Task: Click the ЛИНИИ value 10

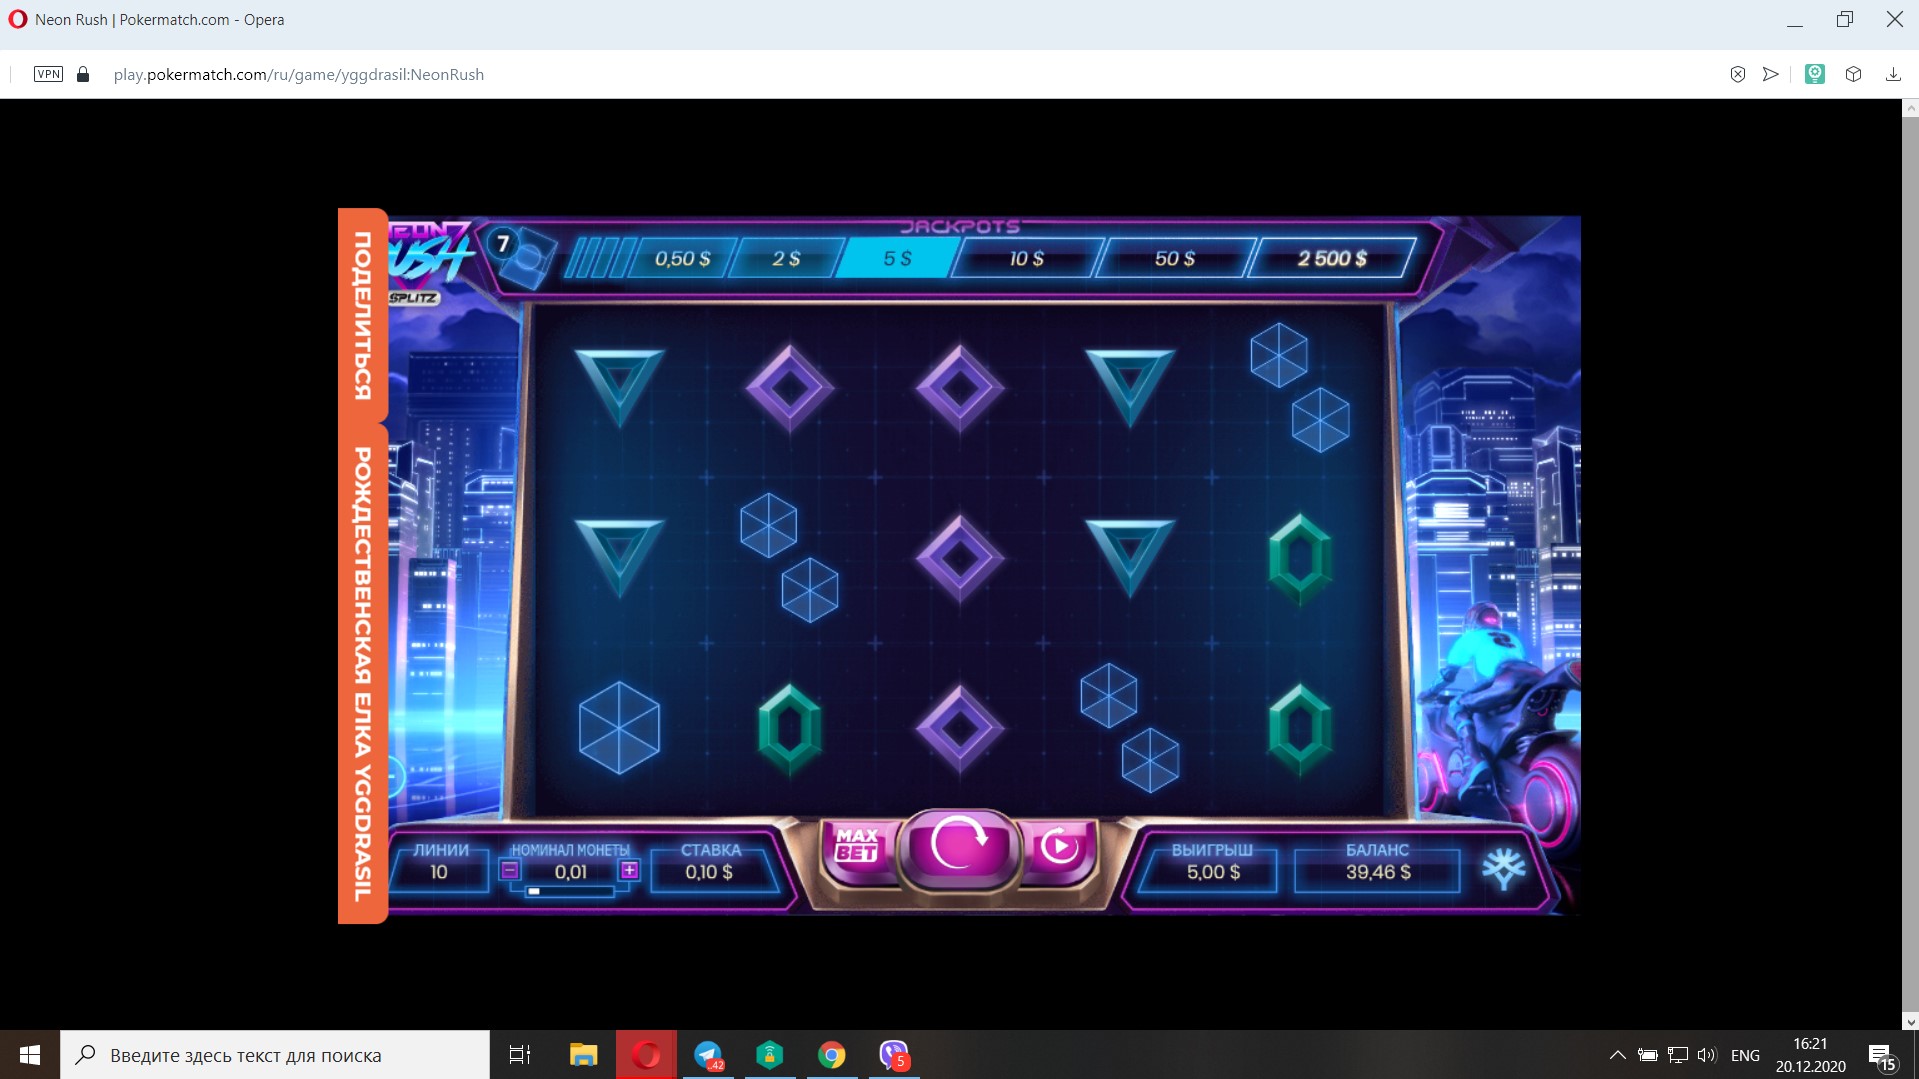Action: tap(439, 872)
